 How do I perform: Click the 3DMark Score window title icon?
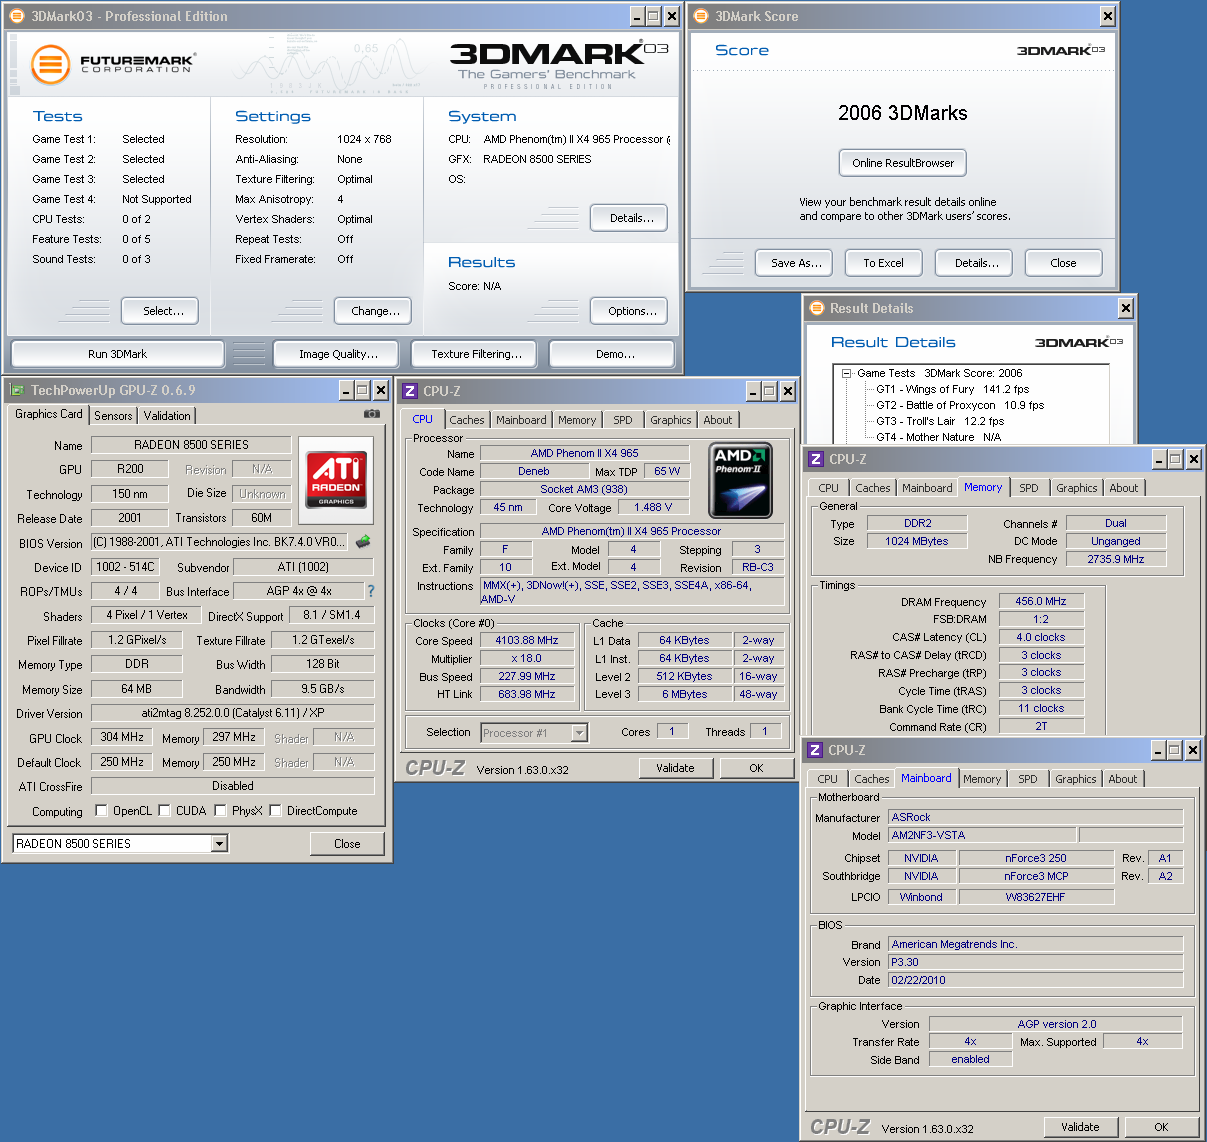click(x=701, y=16)
